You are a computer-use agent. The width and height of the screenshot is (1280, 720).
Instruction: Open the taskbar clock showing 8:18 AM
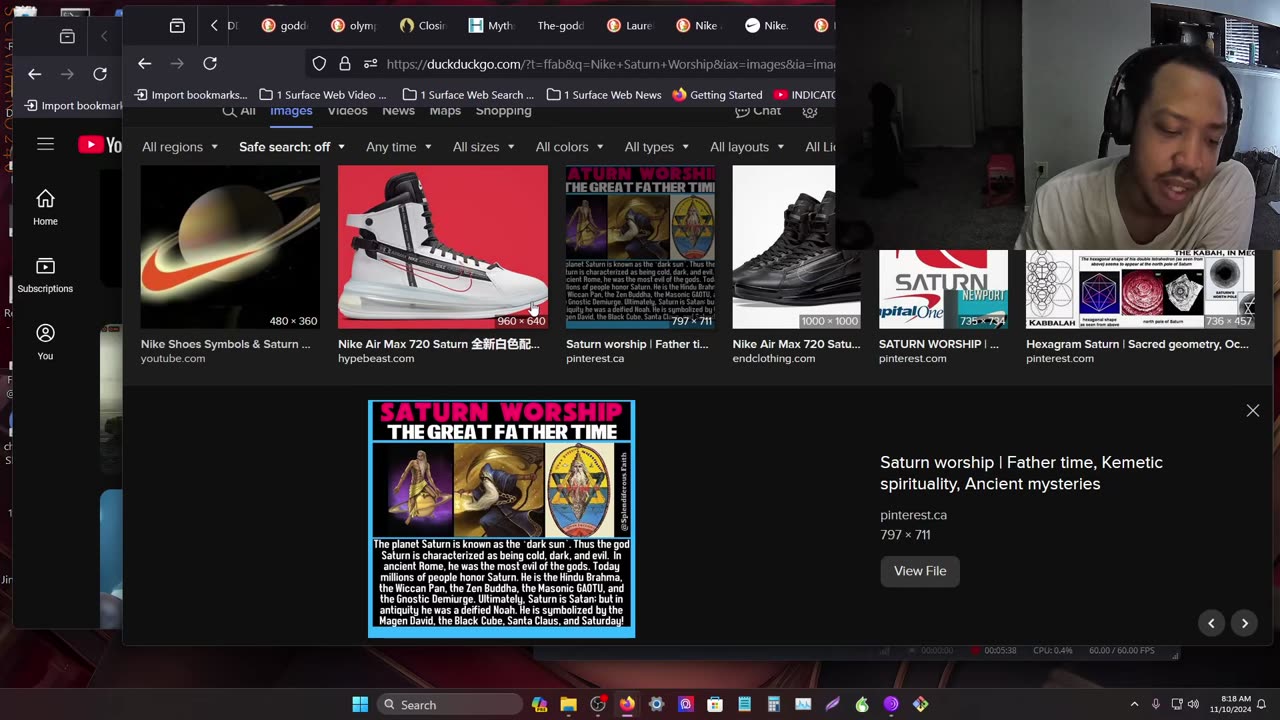click(x=1229, y=704)
